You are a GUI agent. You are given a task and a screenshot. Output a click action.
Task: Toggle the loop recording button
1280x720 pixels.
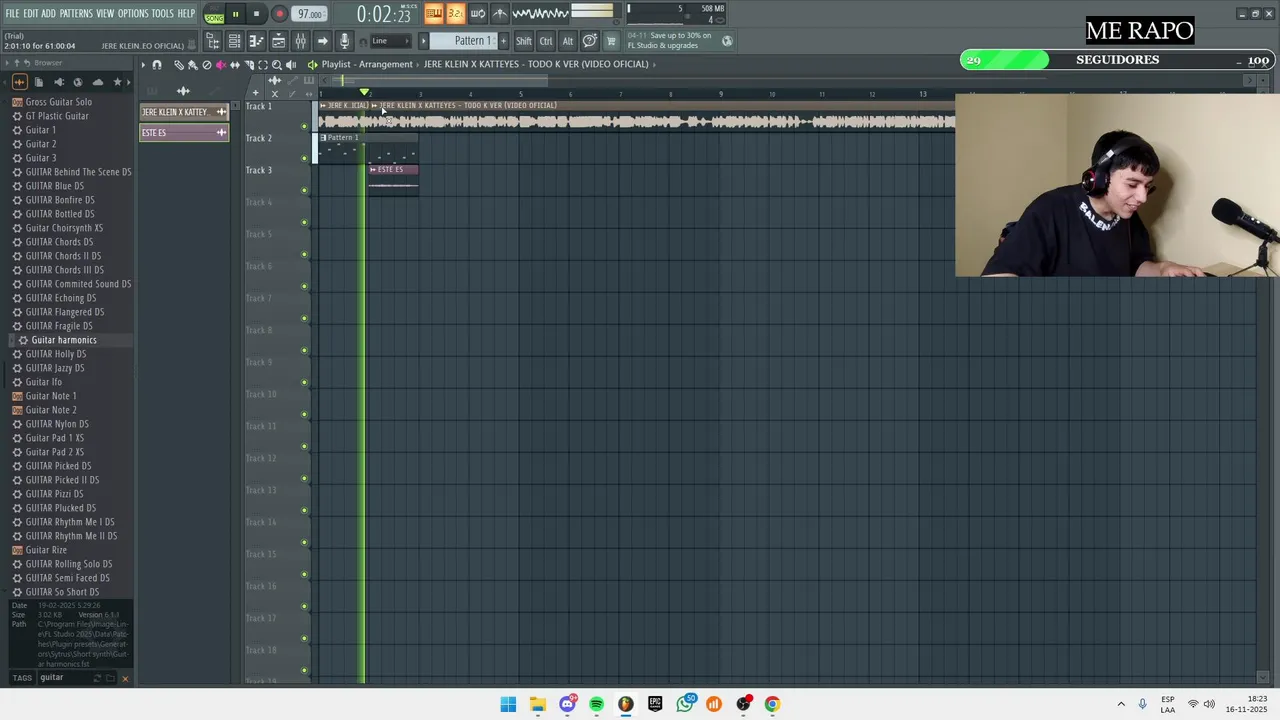coord(478,14)
